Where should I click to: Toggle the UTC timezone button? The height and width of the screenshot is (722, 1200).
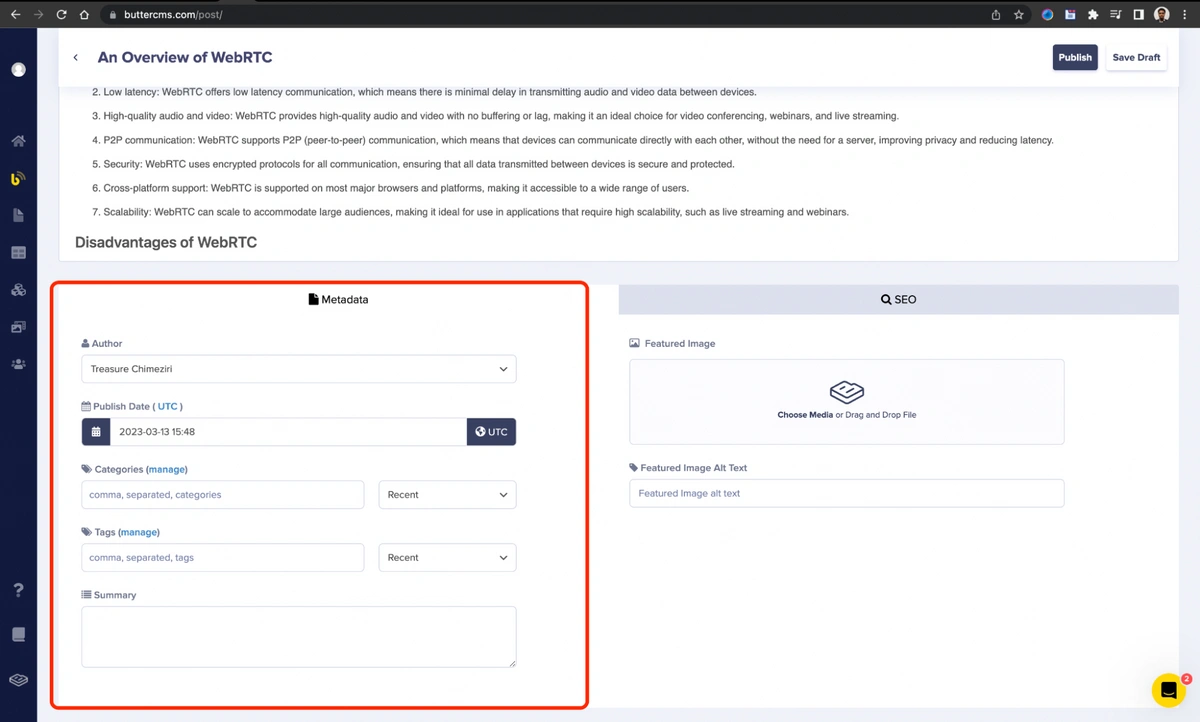click(491, 432)
